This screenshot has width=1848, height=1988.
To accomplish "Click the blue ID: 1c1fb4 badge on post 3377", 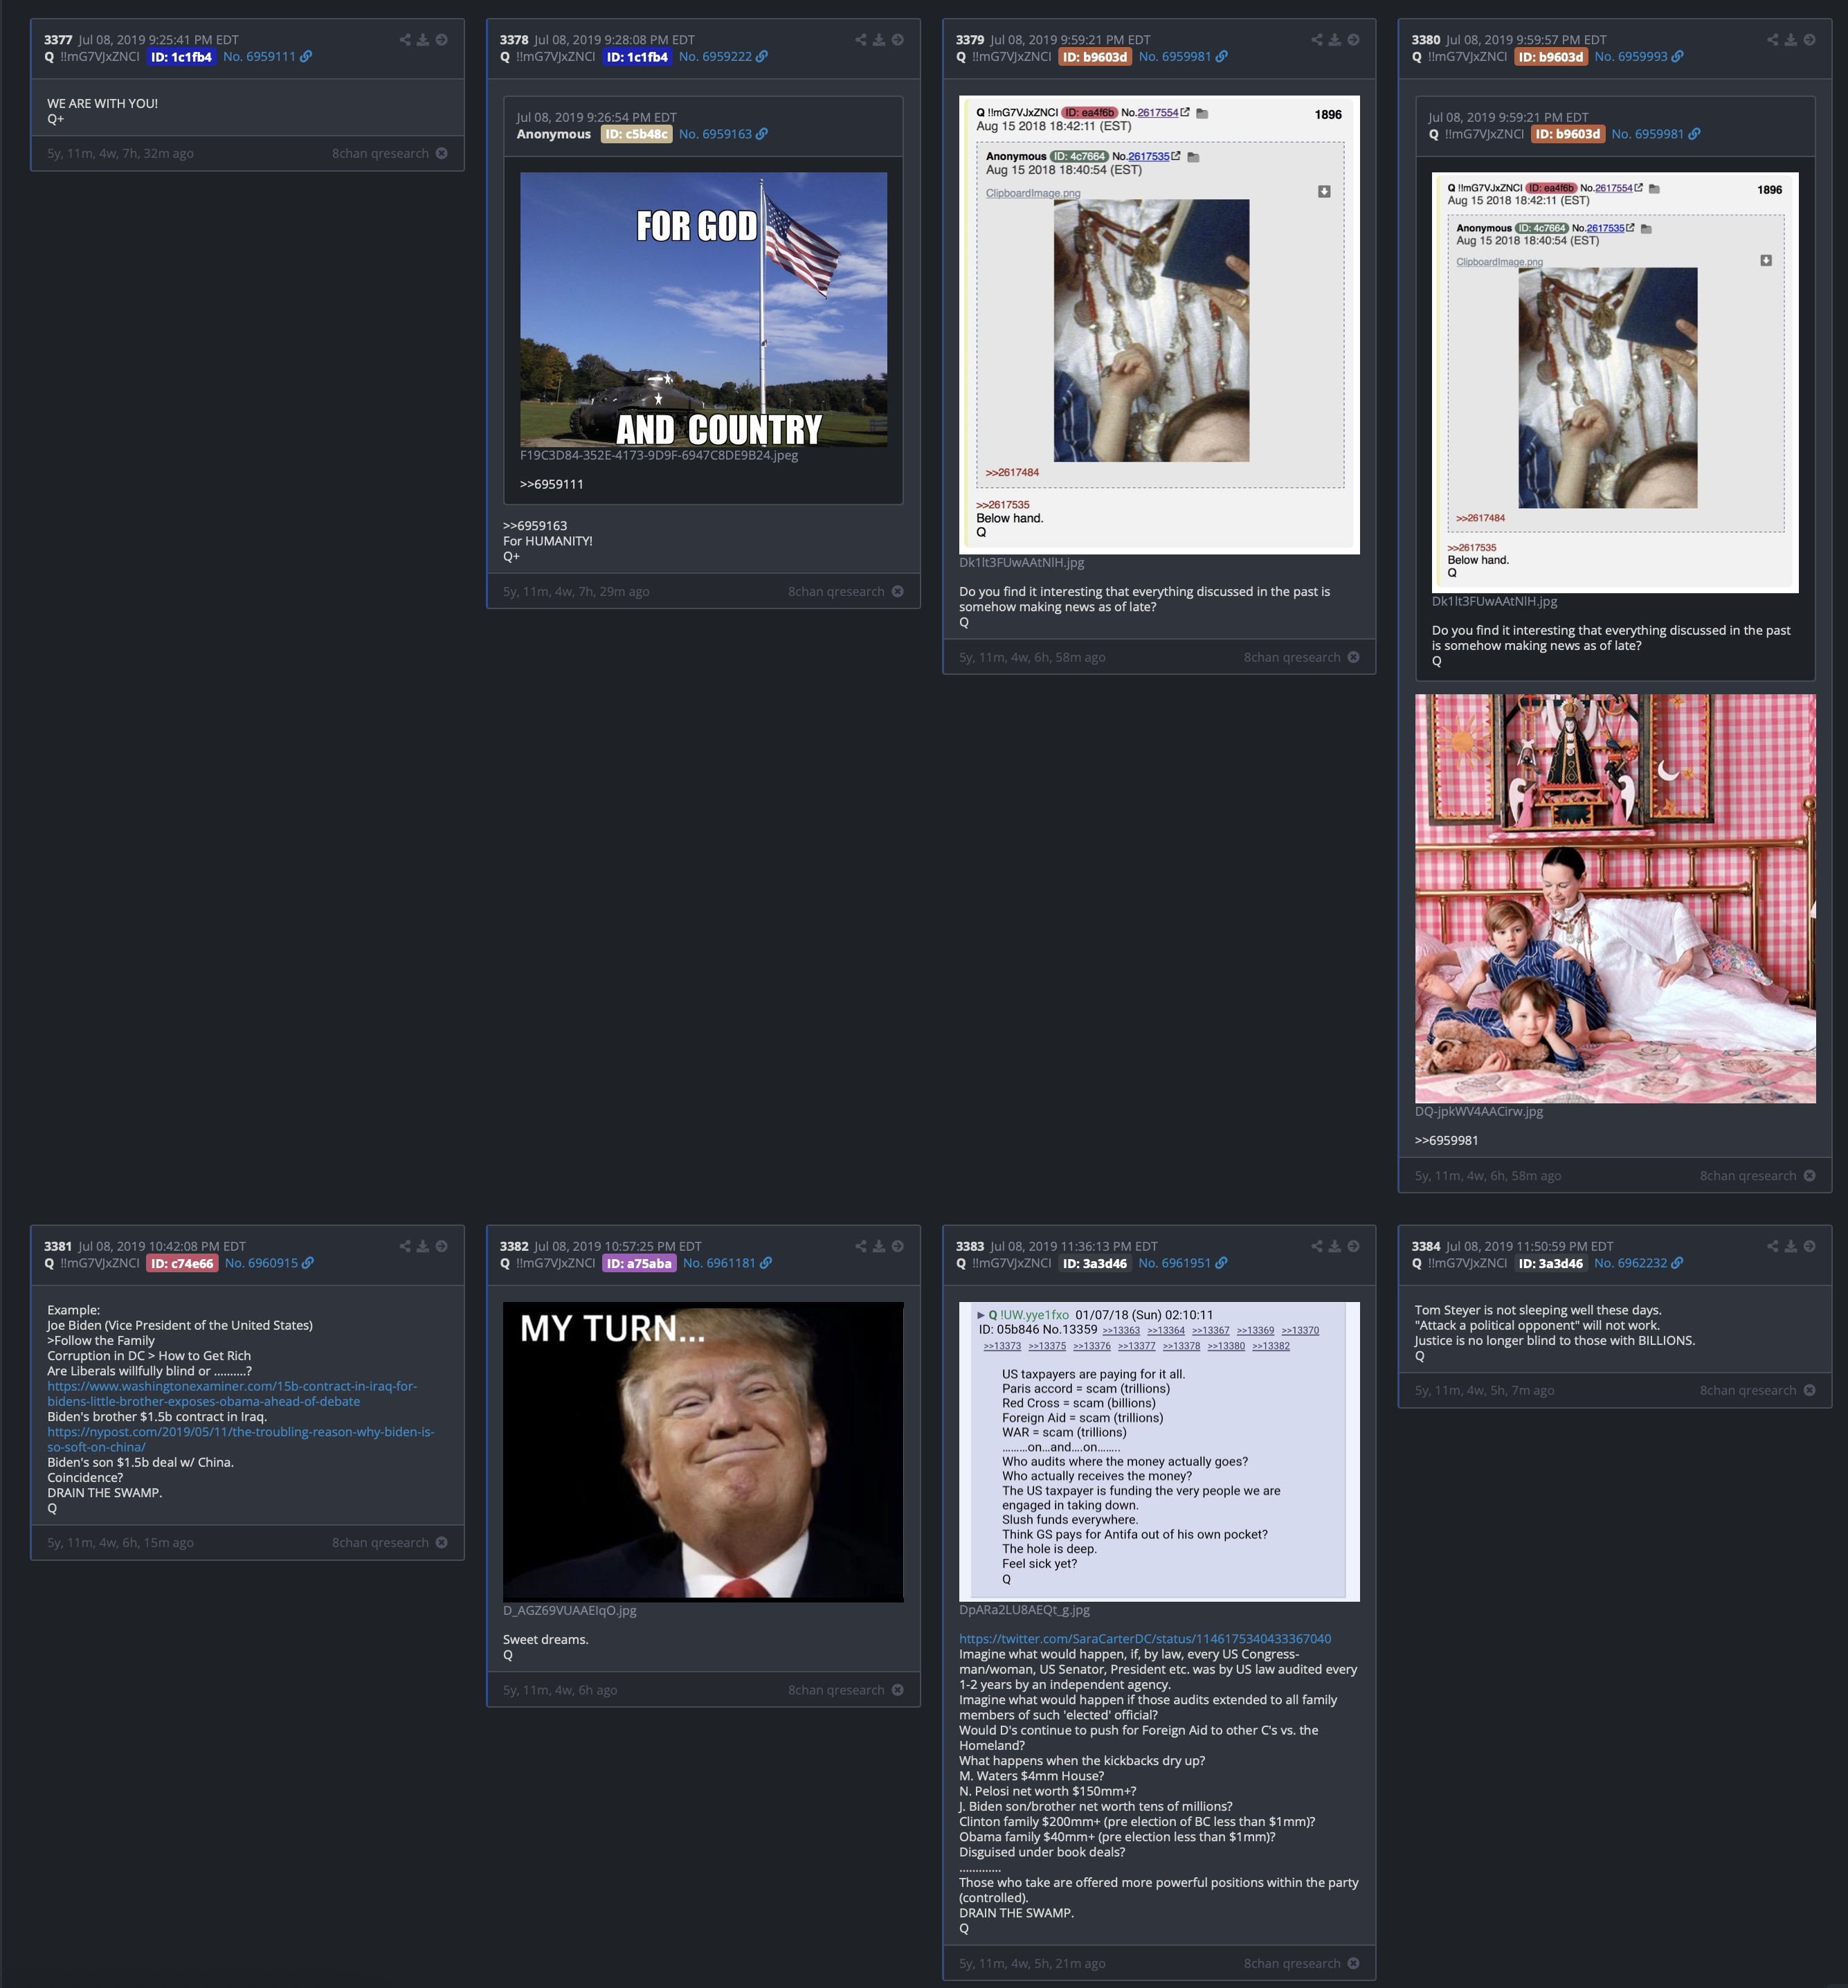I will point(181,57).
